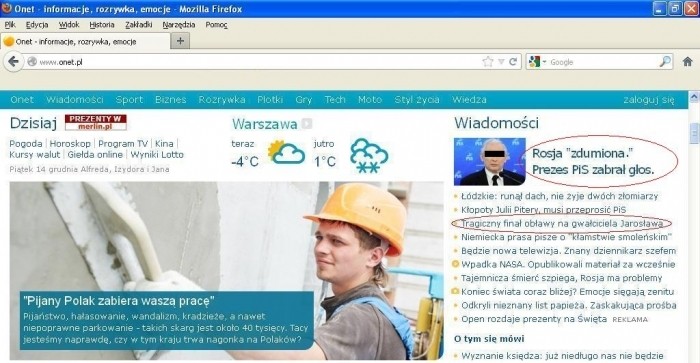Click the search magnifier icon

coord(665,62)
